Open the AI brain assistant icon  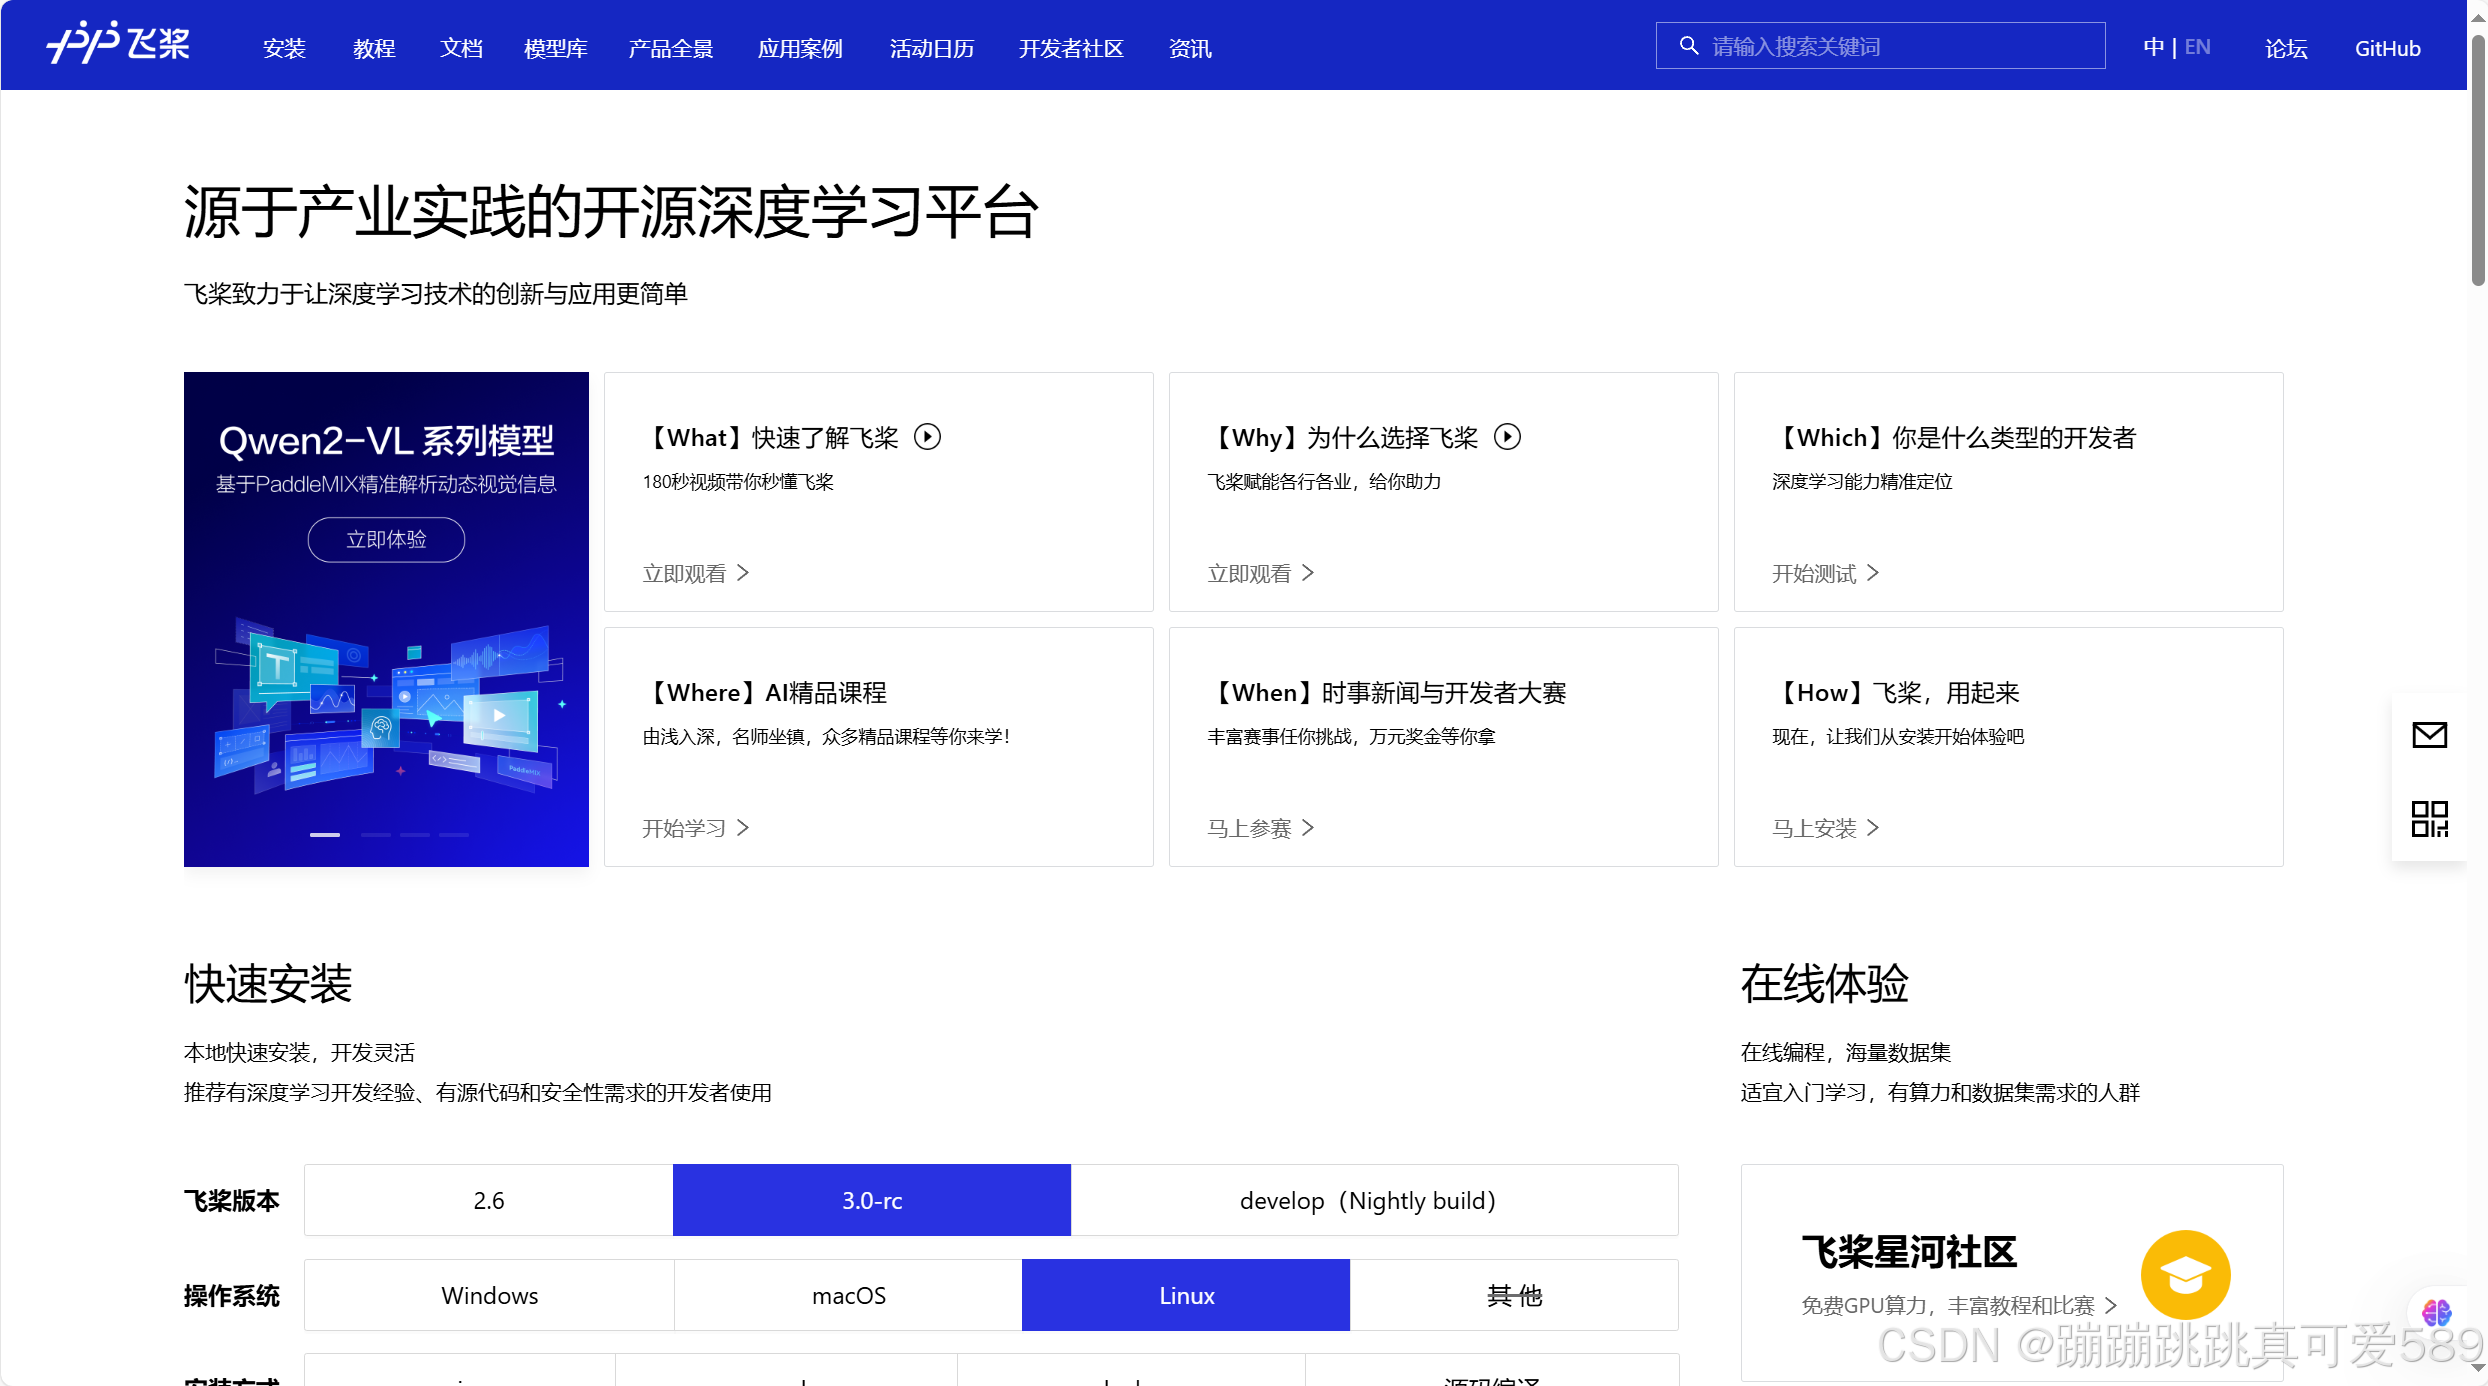point(2436,1312)
